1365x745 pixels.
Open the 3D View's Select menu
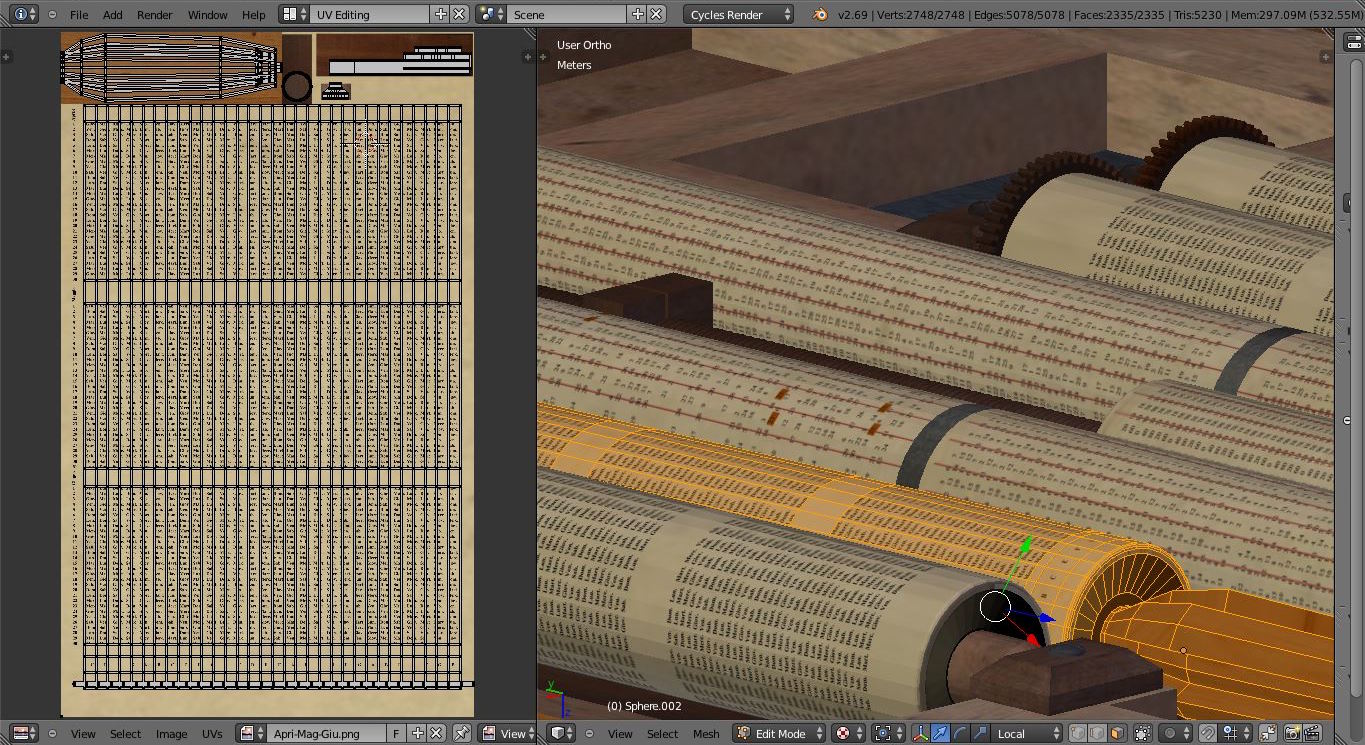[x=662, y=733]
